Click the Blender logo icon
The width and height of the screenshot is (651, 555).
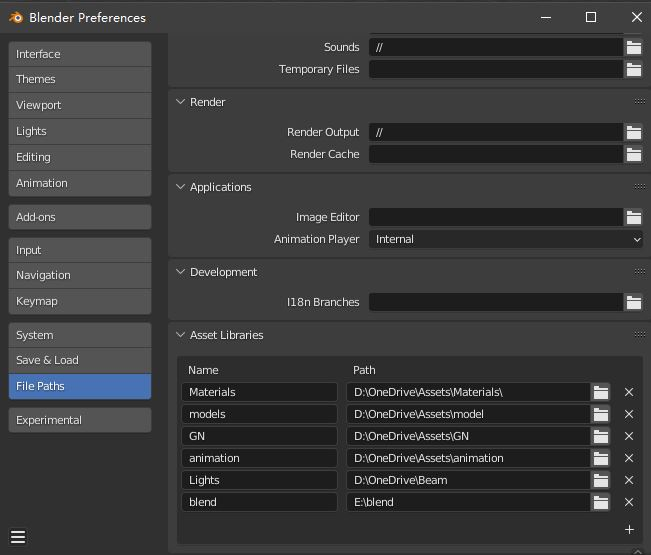pos(16,17)
